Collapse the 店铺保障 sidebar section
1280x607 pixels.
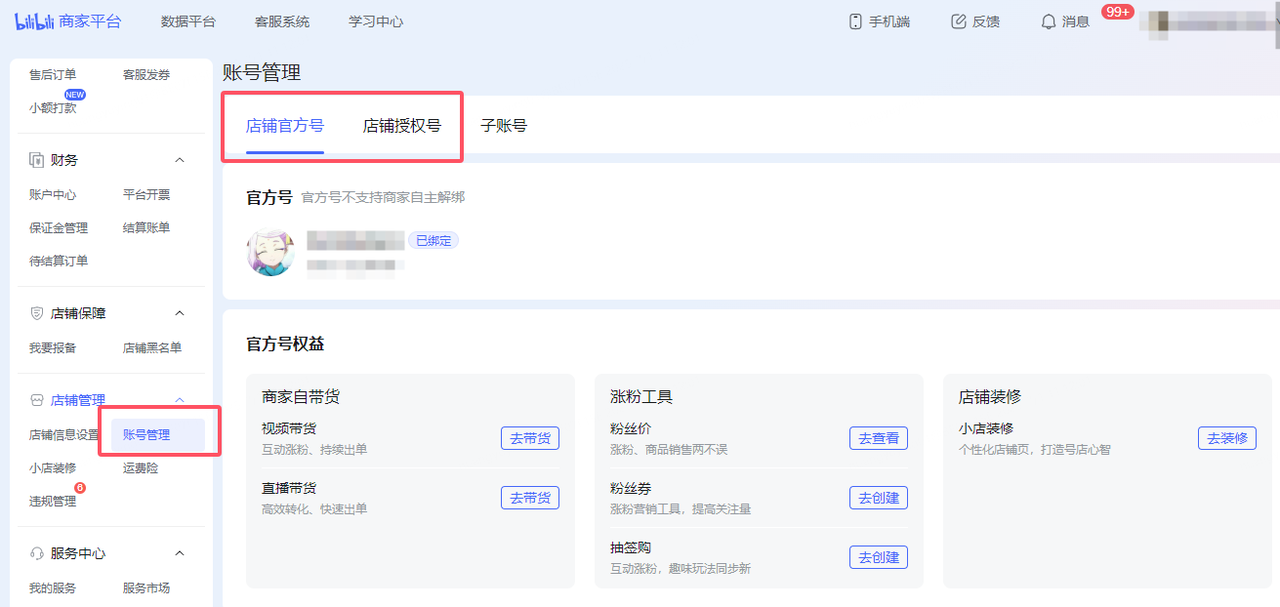[x=179, y=312]
